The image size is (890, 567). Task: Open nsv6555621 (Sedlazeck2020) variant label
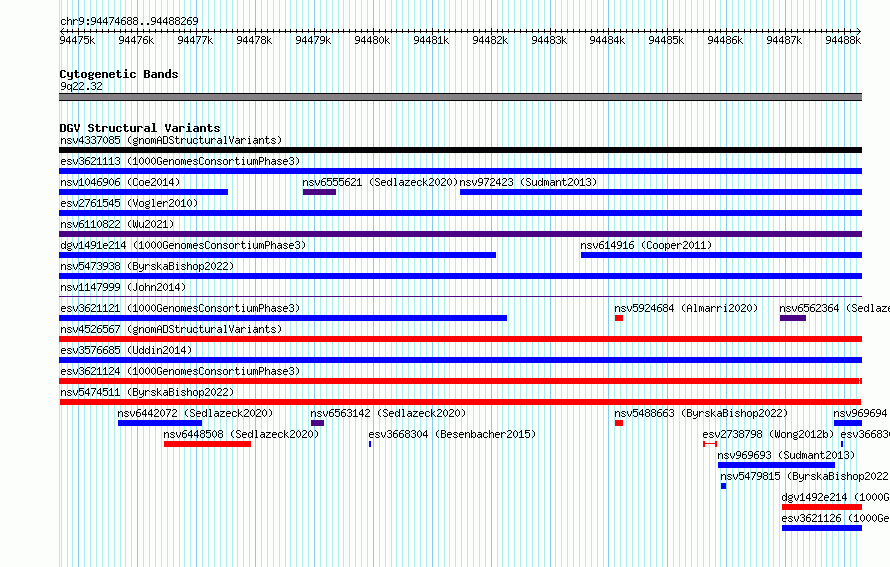[x=380, y=182]
